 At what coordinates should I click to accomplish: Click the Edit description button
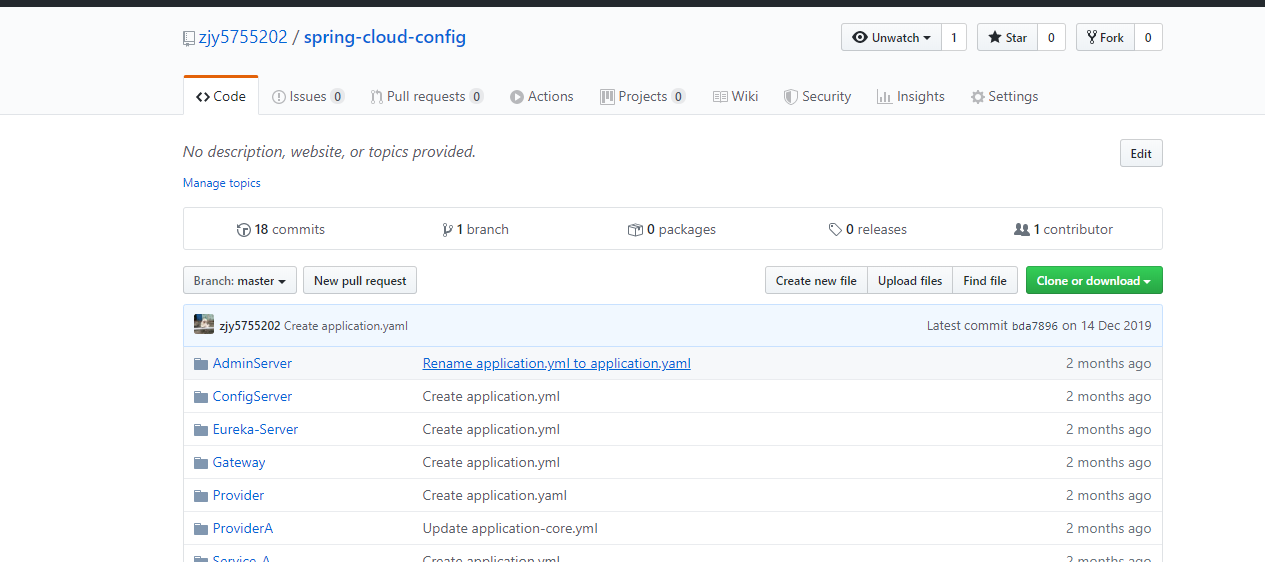pyautogui.click(x=1141, y=154)
